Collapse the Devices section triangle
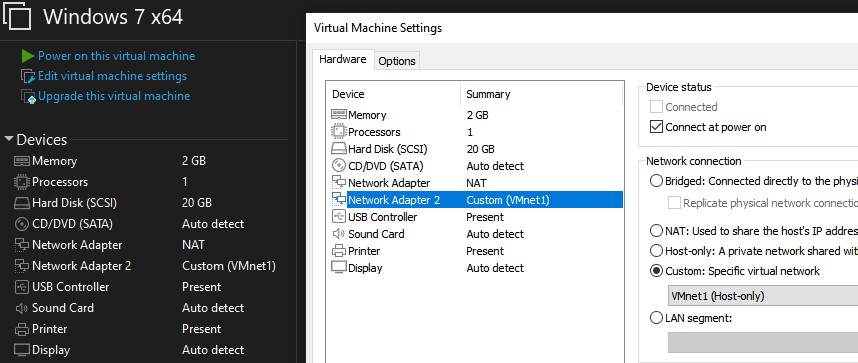 [x=9, y=139]
